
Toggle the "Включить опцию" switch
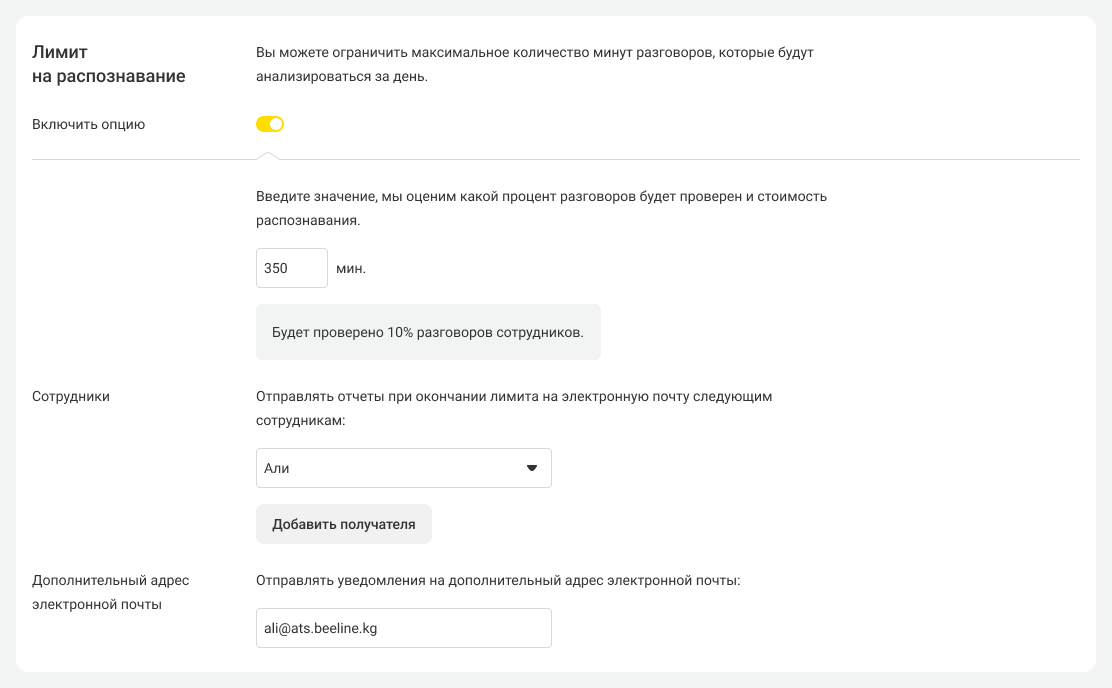tap(270, 124)
